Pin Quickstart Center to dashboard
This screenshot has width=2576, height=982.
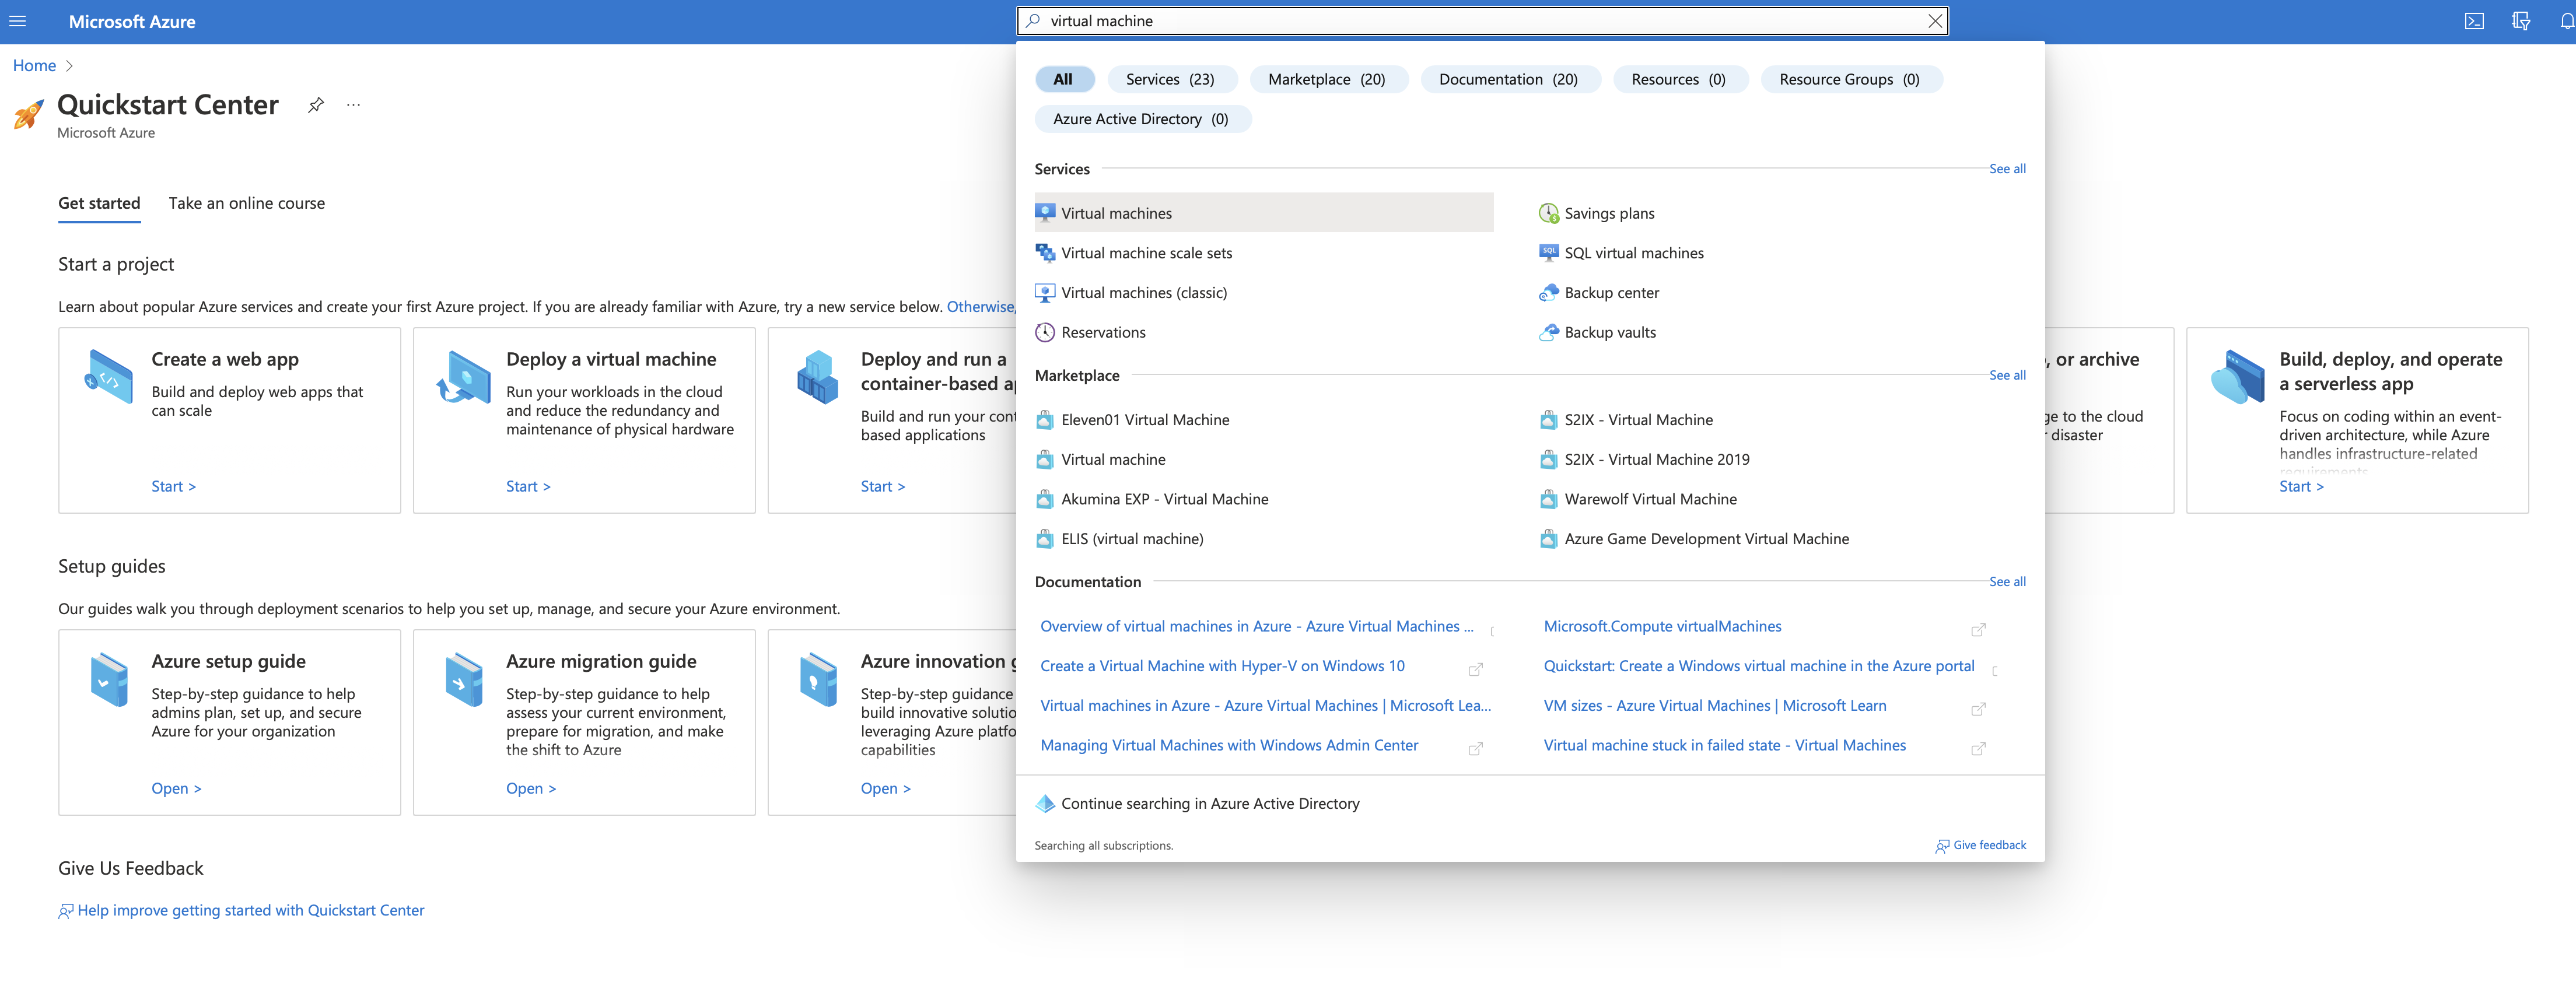(x=316, y=104)
